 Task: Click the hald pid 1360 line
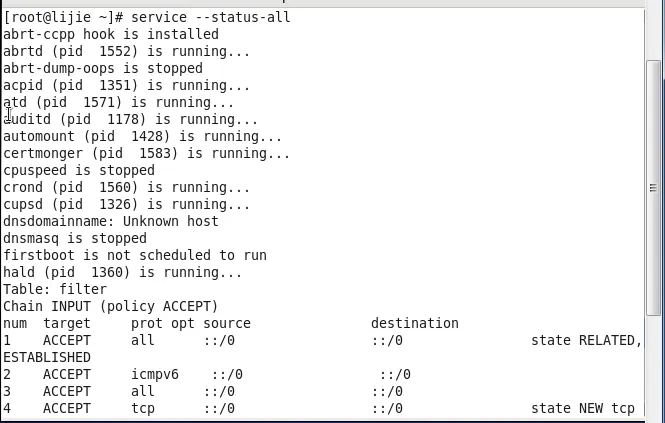pyautogui.click(x=122, y=272)
